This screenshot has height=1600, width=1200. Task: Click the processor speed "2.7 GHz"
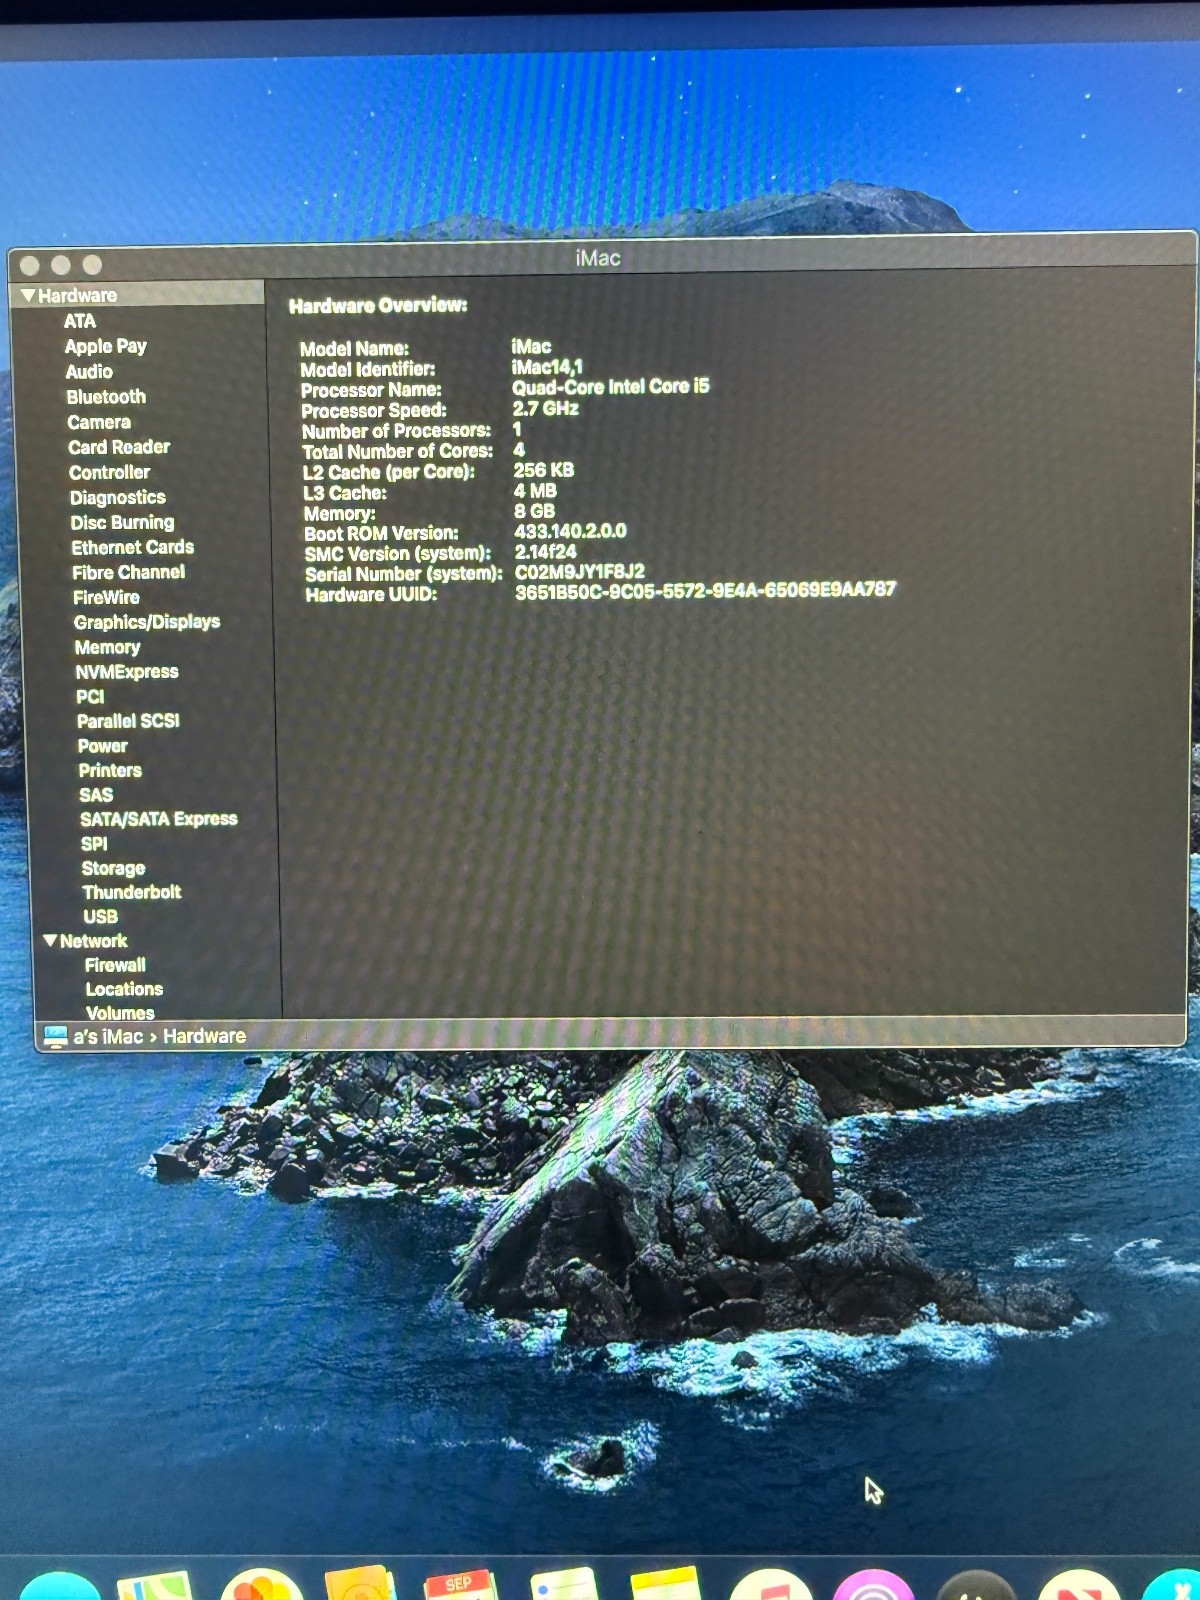point(546,408)
